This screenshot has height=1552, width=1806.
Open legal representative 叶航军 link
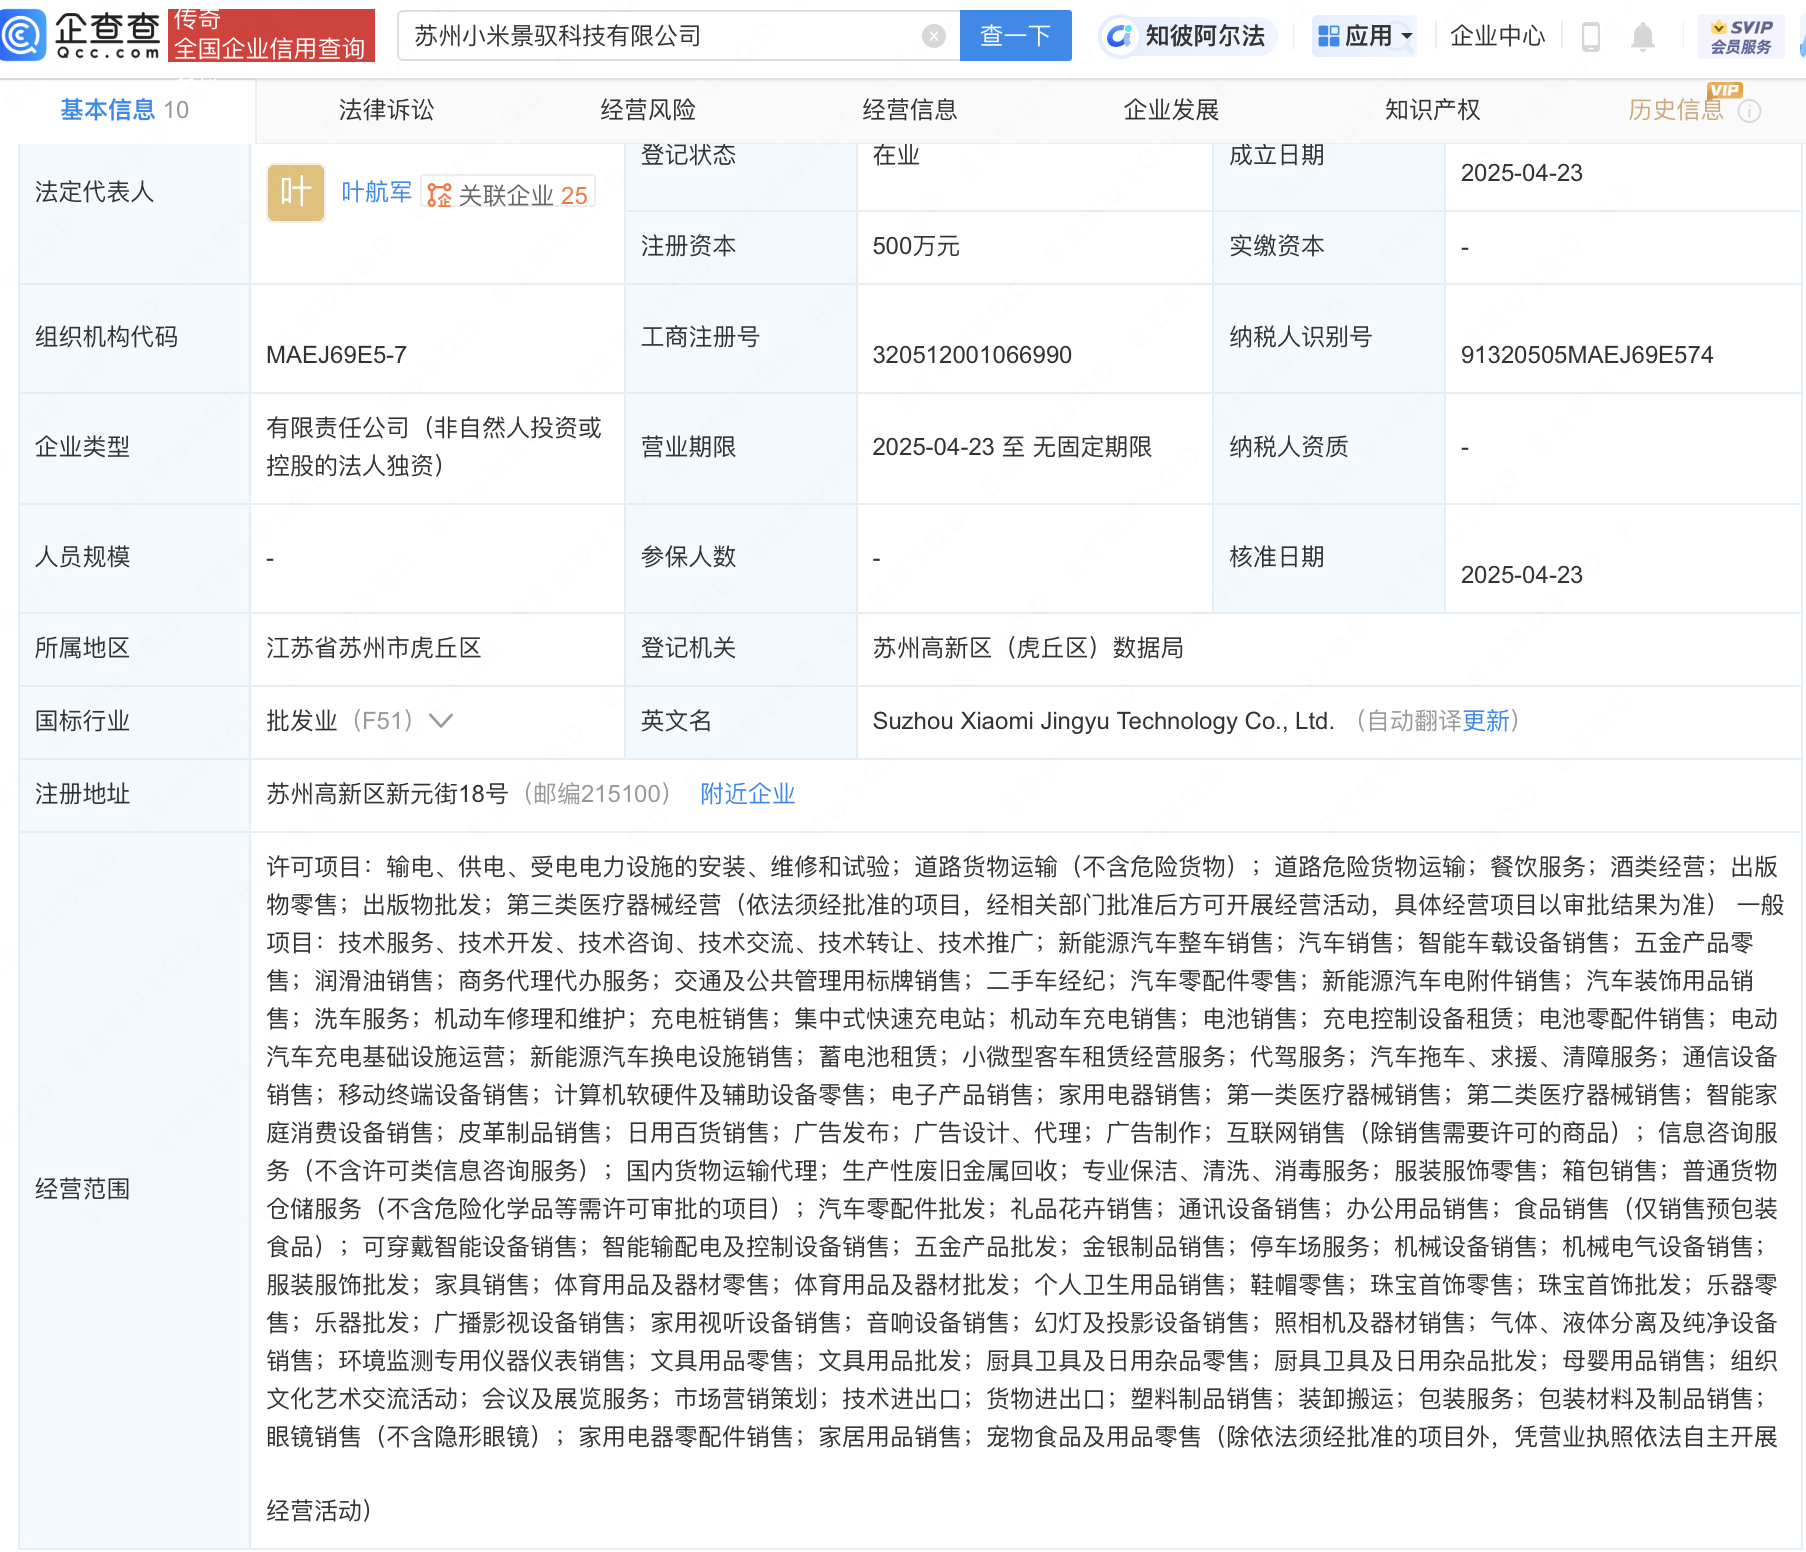(376, 192)
